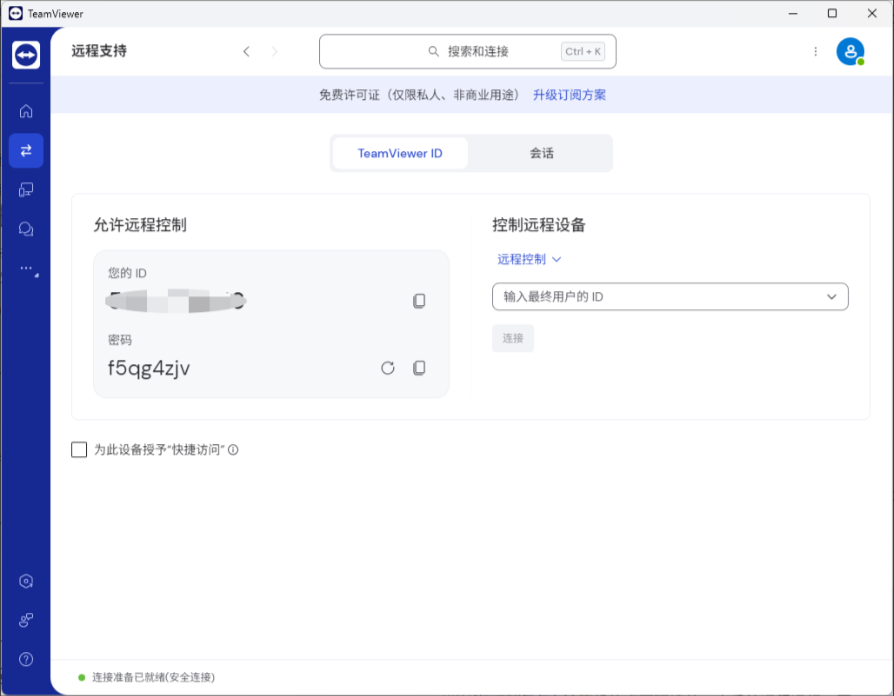The width and height of the screenshot is (894, 696).
Task: Regenerate a new random password
Action: (x=388, y=368)
